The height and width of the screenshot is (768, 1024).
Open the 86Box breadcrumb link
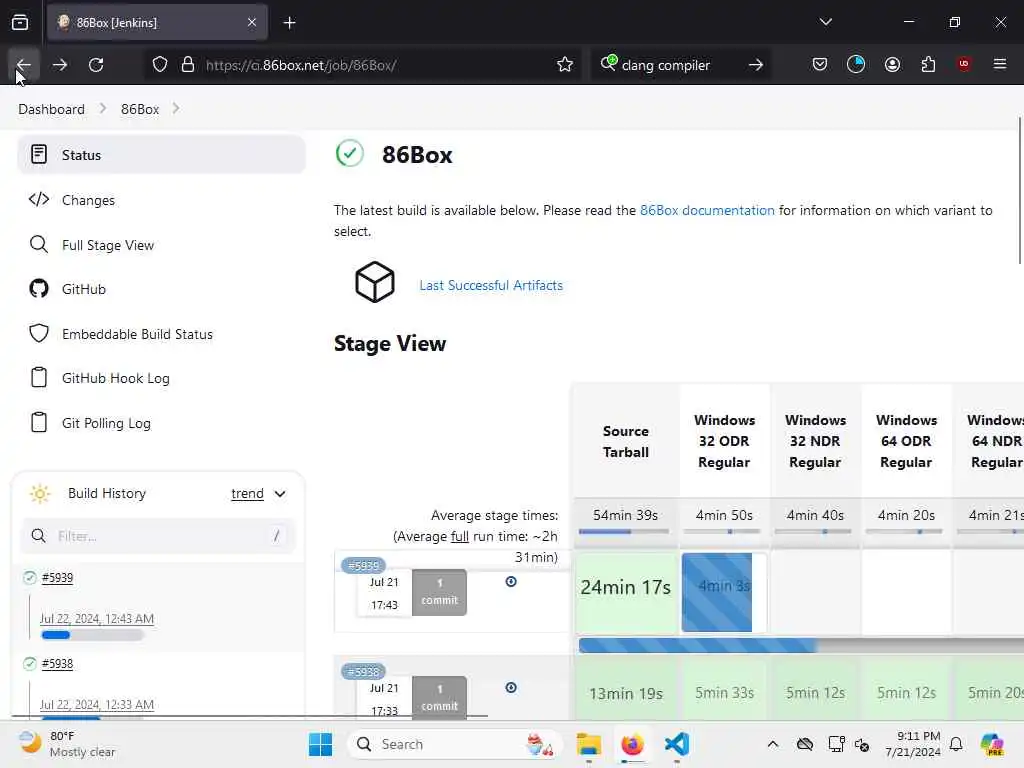point(140,109)
